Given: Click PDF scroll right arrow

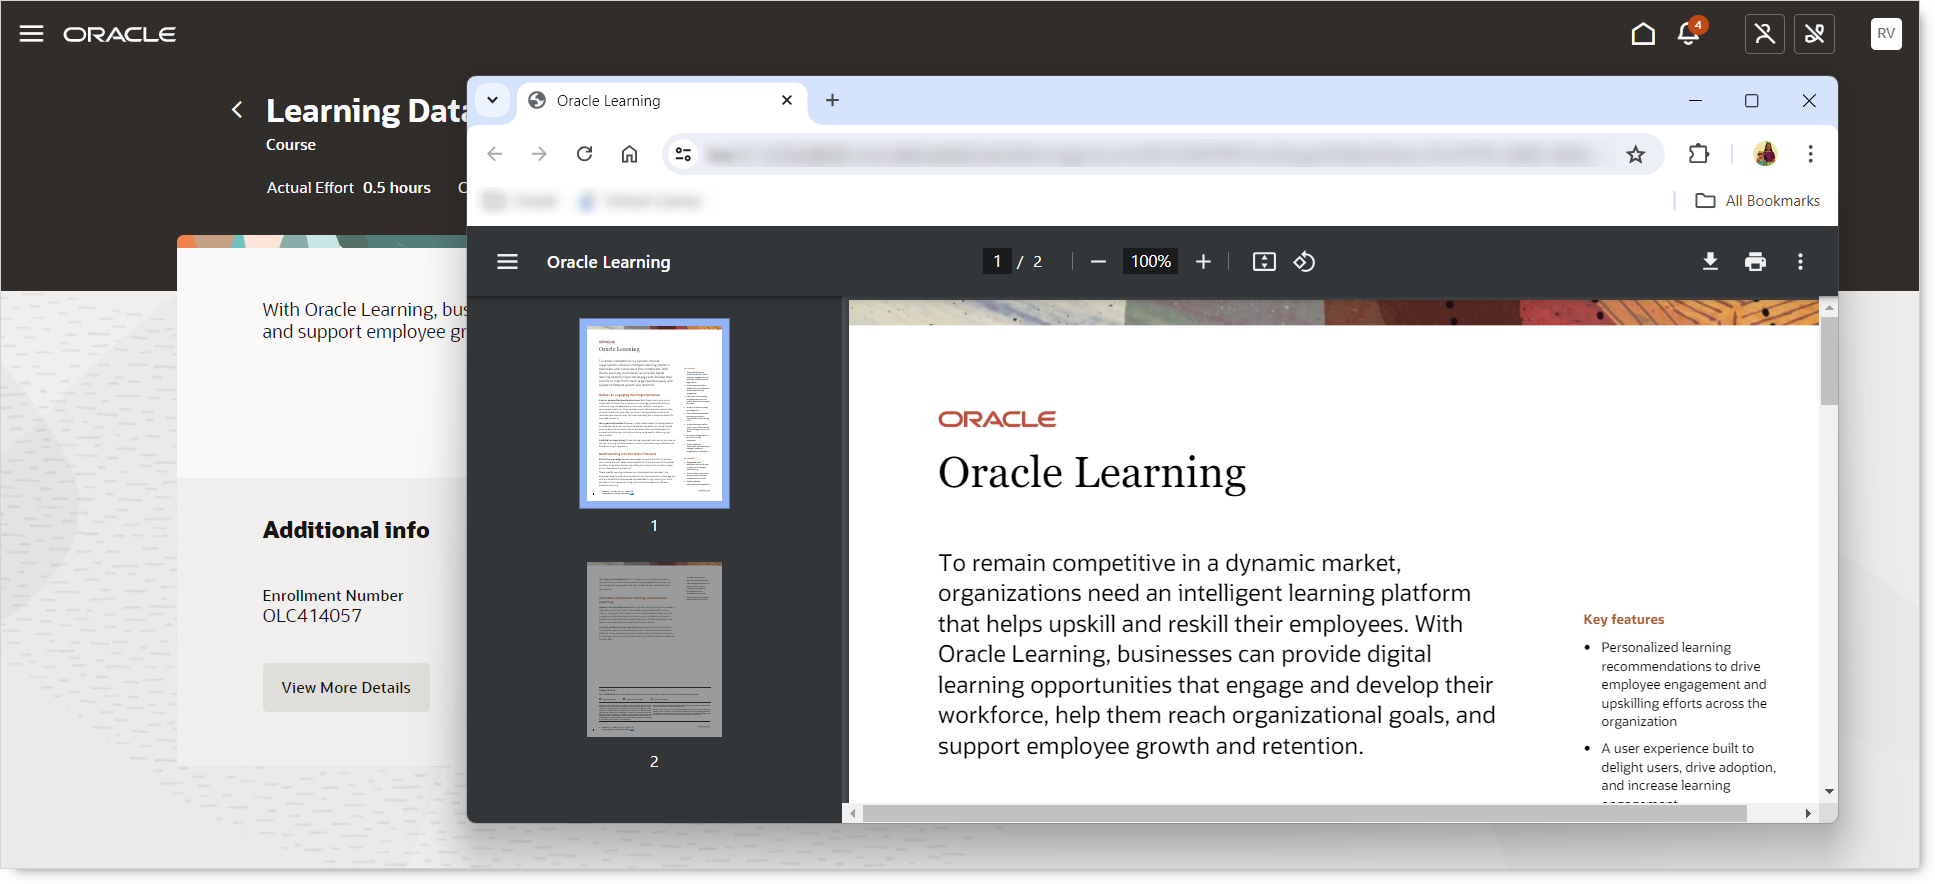Looking at the screenshot, I should (x=1808, y=814).
